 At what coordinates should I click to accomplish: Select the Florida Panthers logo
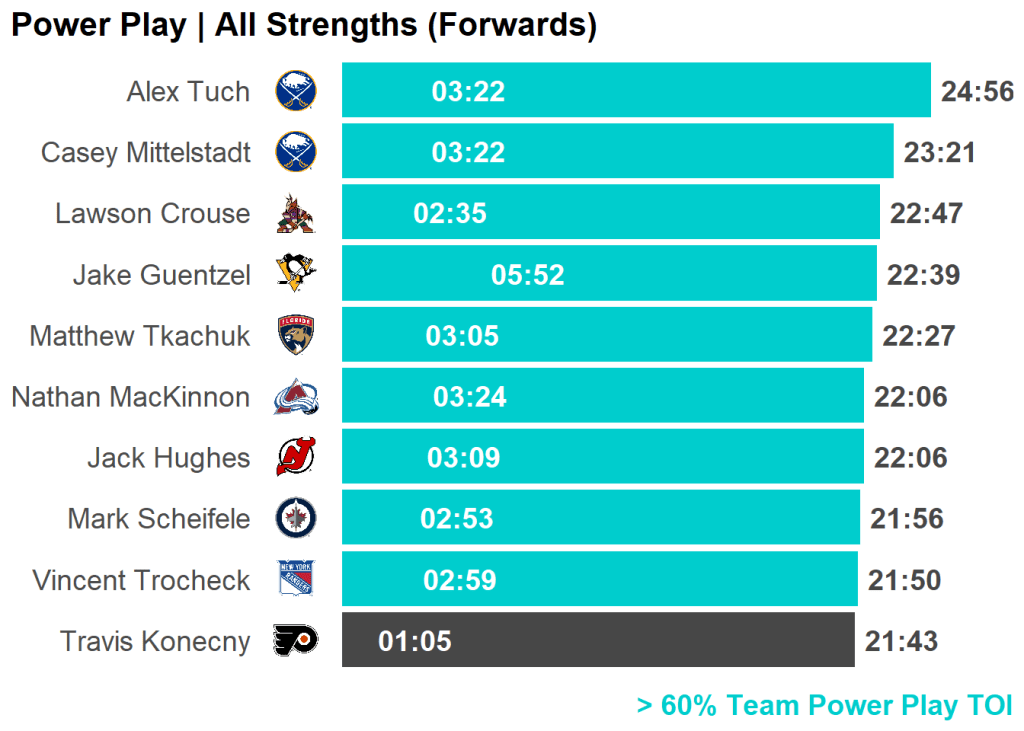tap(296, 335)
